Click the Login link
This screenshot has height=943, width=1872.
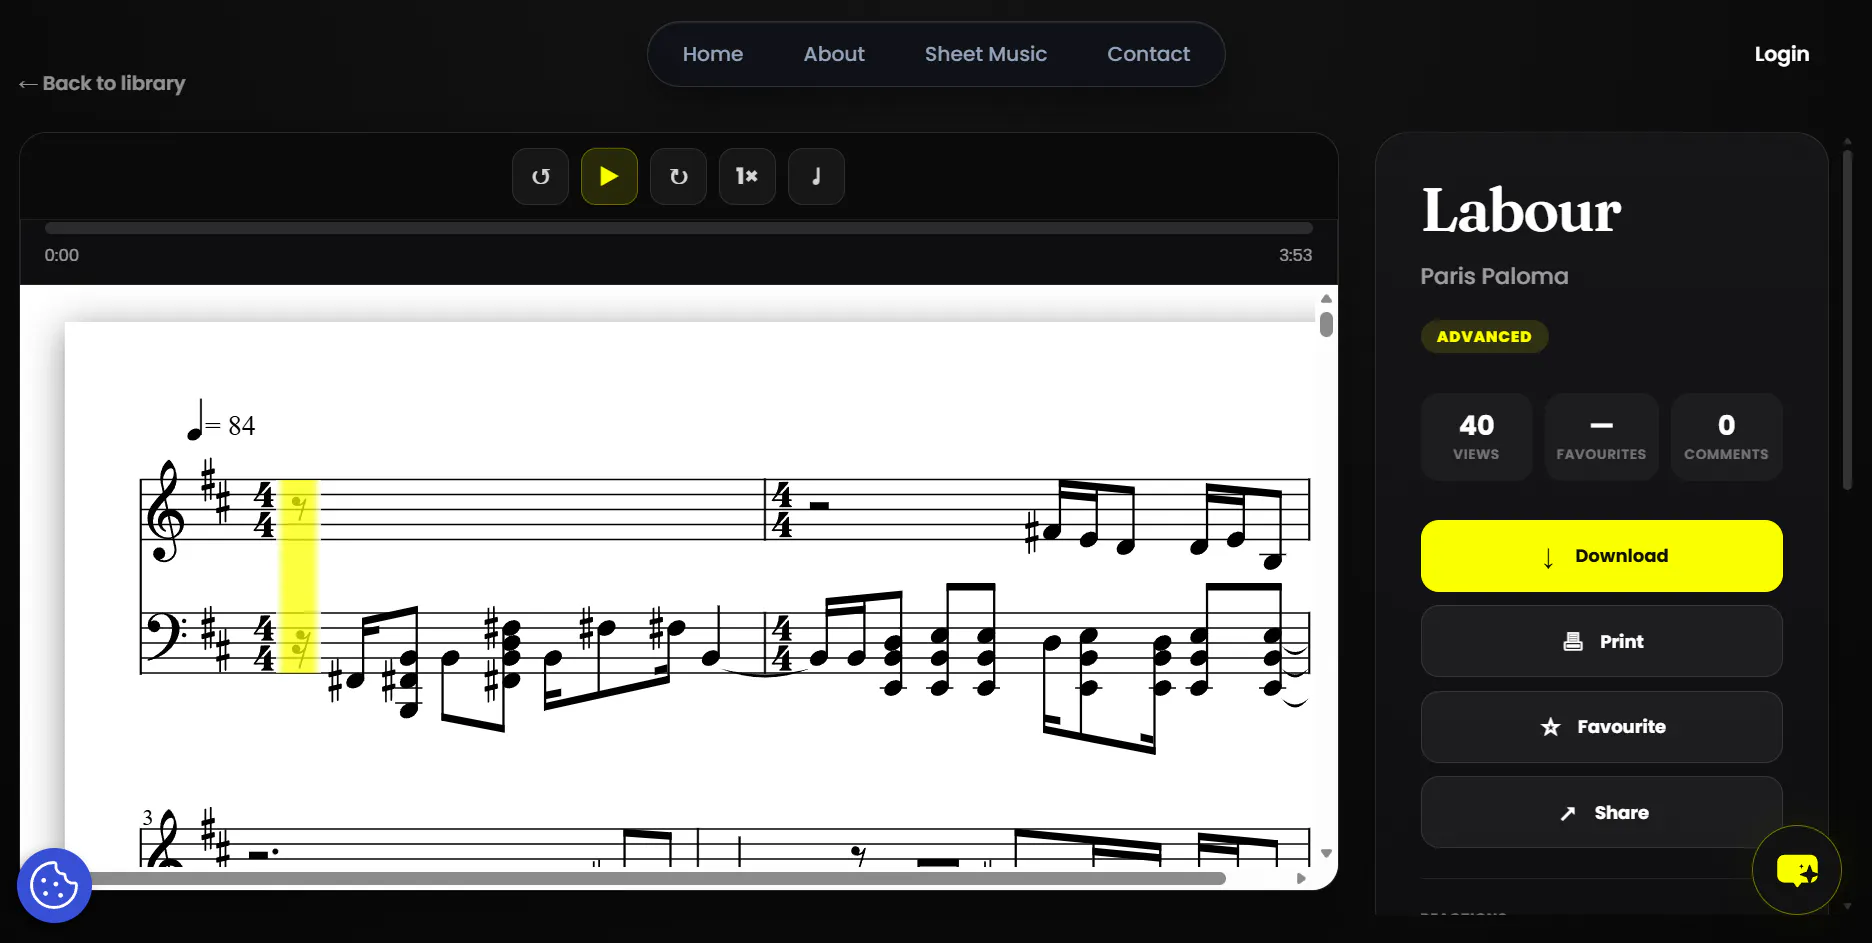1782,54
